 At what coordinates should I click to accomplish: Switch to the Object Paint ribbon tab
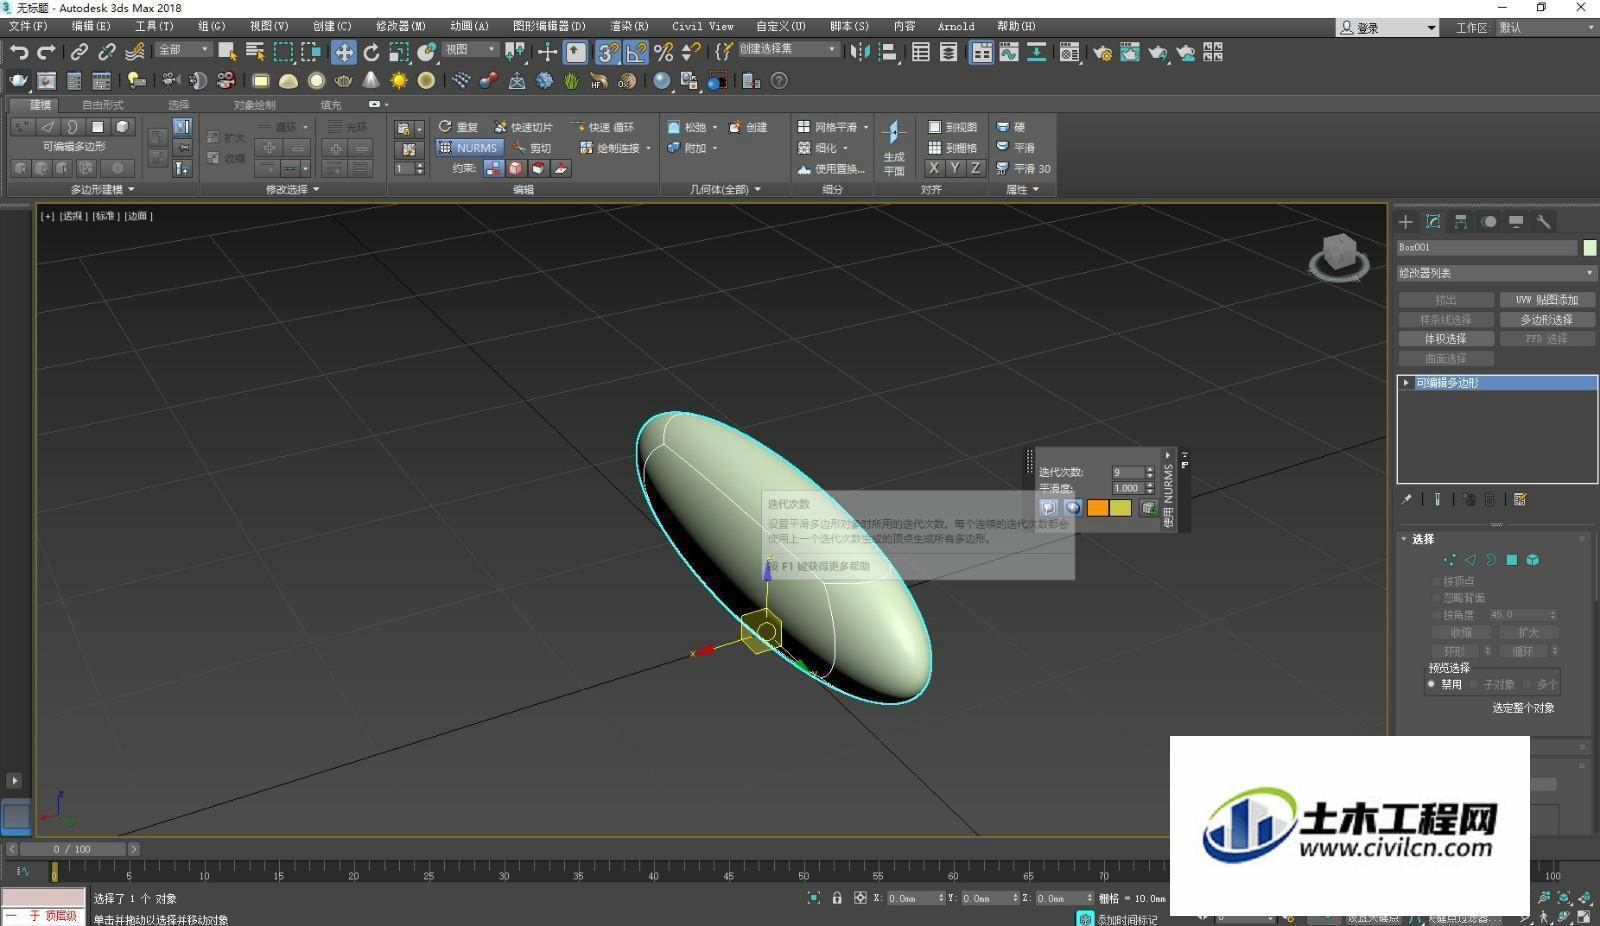coord(254,105)
